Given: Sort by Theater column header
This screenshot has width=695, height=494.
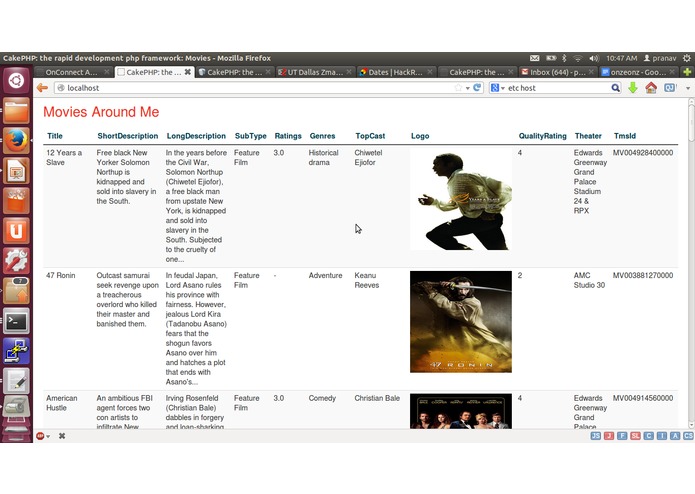Looking at the screenshot, I should click(x=588, y=136).
